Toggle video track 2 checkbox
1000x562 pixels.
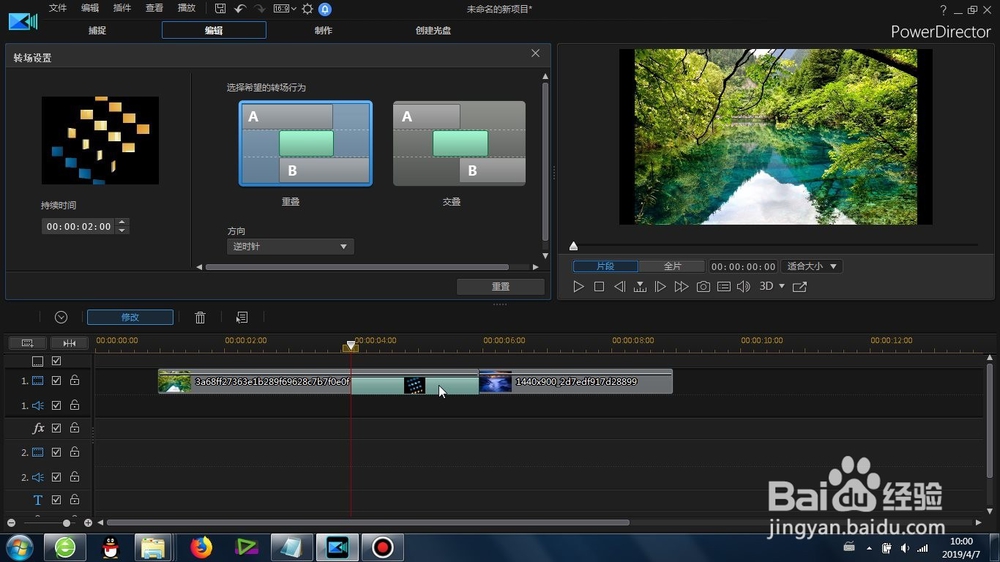(56, 452)
